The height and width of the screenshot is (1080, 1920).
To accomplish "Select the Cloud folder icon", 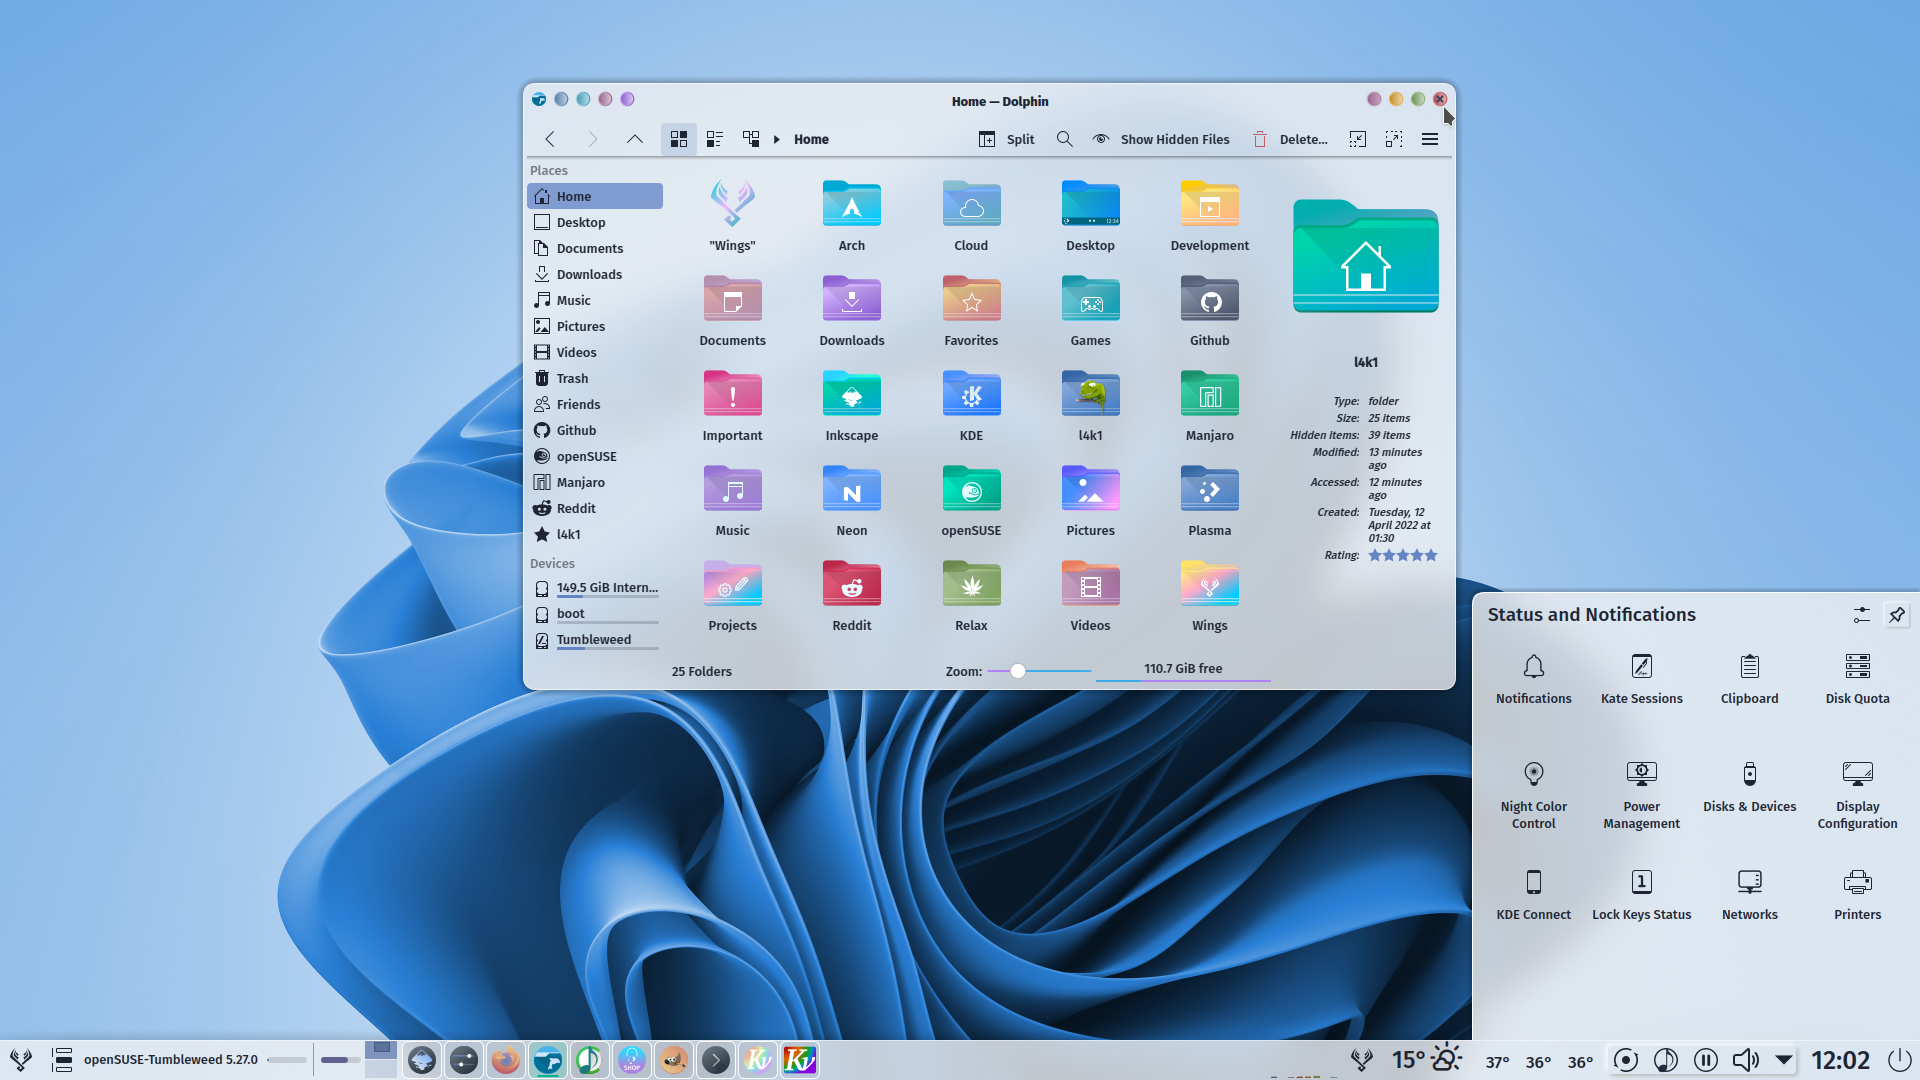I will pos(971,204).
